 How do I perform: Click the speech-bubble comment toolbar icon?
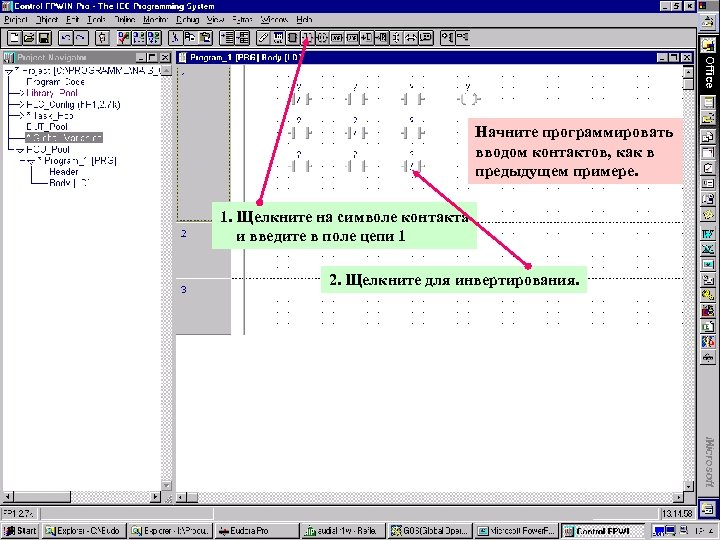(426, 38)
